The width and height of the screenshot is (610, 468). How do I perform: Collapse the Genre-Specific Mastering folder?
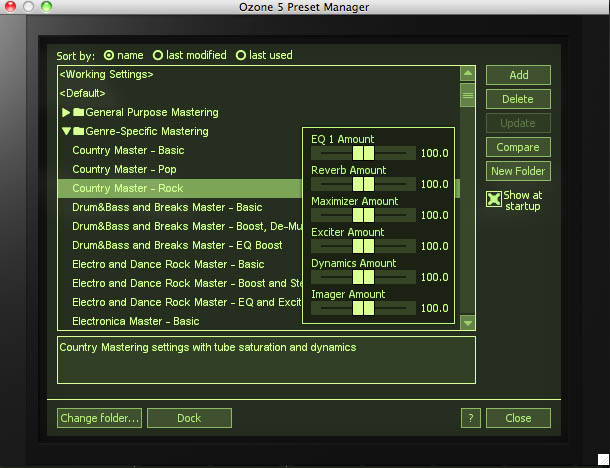click(x=66, y=131)
